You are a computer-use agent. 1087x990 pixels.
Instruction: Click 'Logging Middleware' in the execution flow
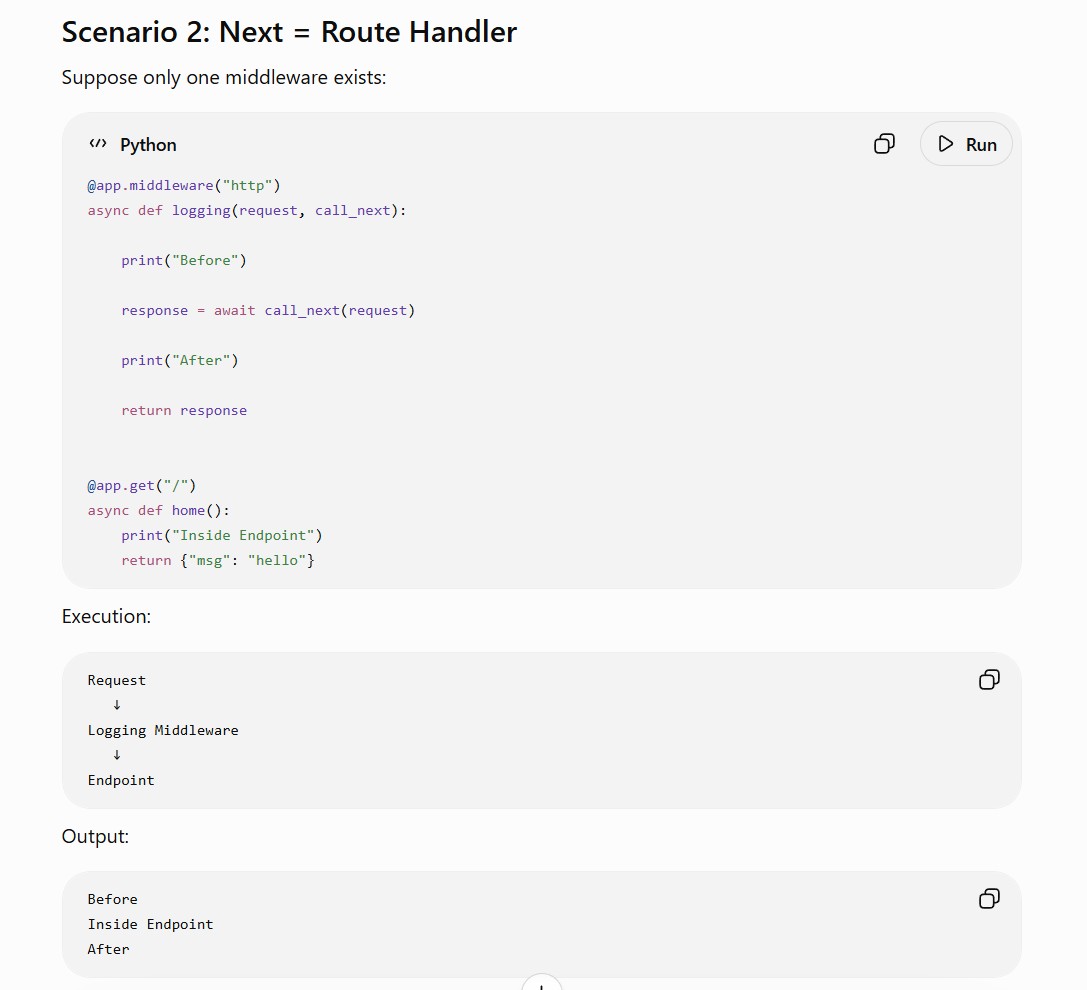[x=163, y=730]
